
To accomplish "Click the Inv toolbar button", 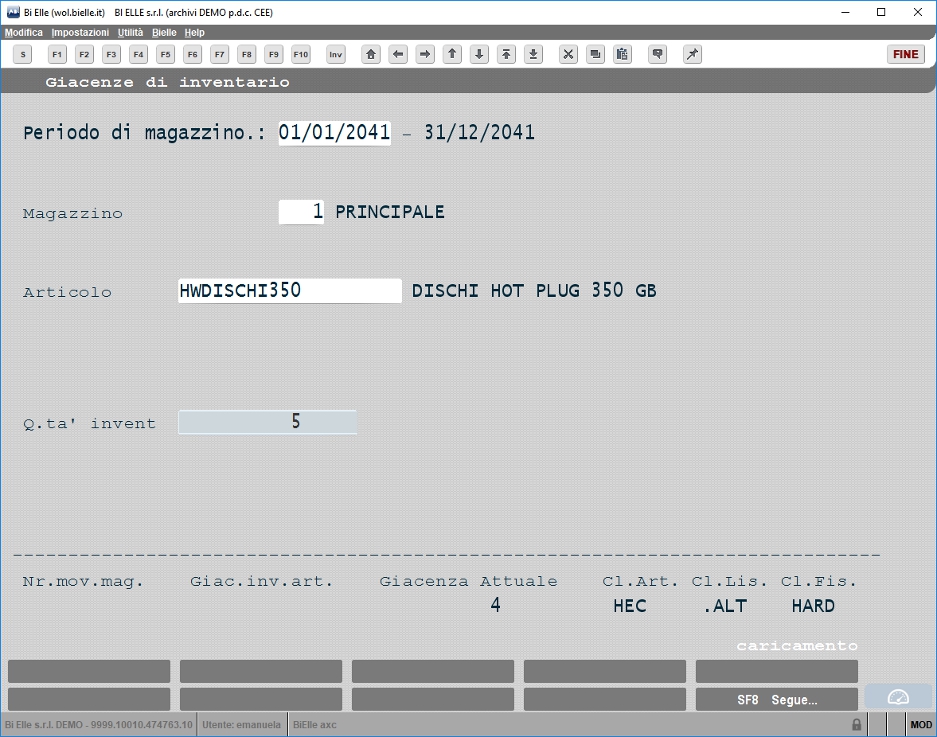I will point(336,54).
